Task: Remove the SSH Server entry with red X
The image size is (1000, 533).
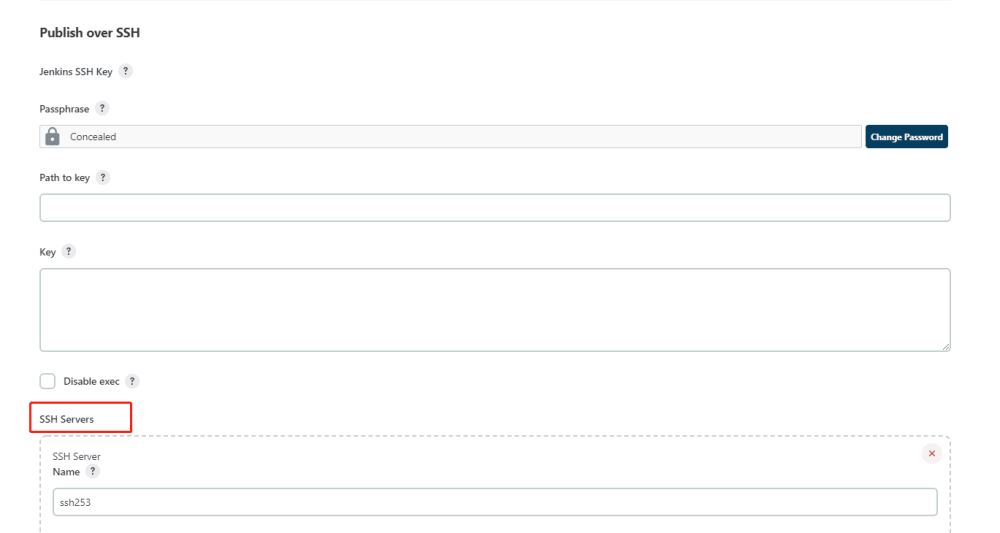Action: [932, 453]
